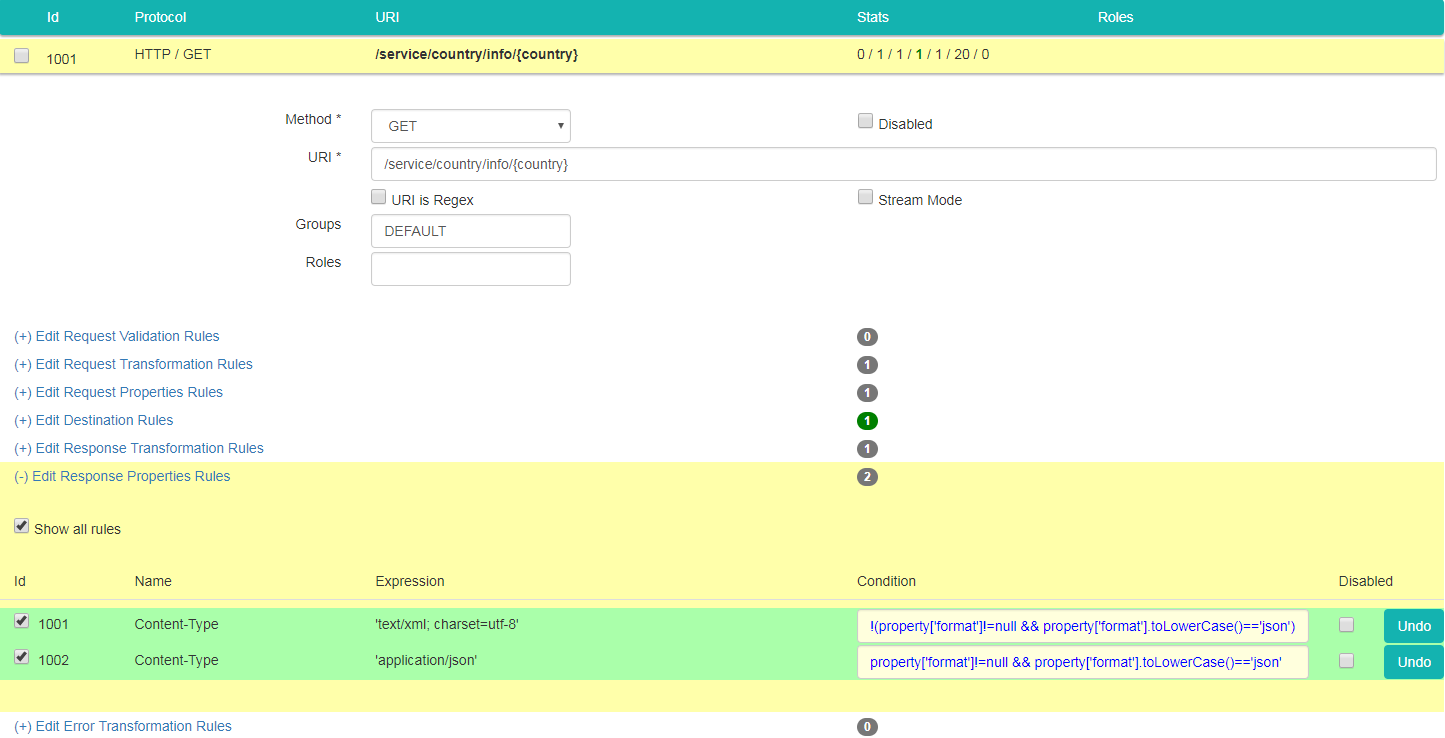
Task: Toggle Disabled checkbox for rule 1002
Action: point(1346,661)
